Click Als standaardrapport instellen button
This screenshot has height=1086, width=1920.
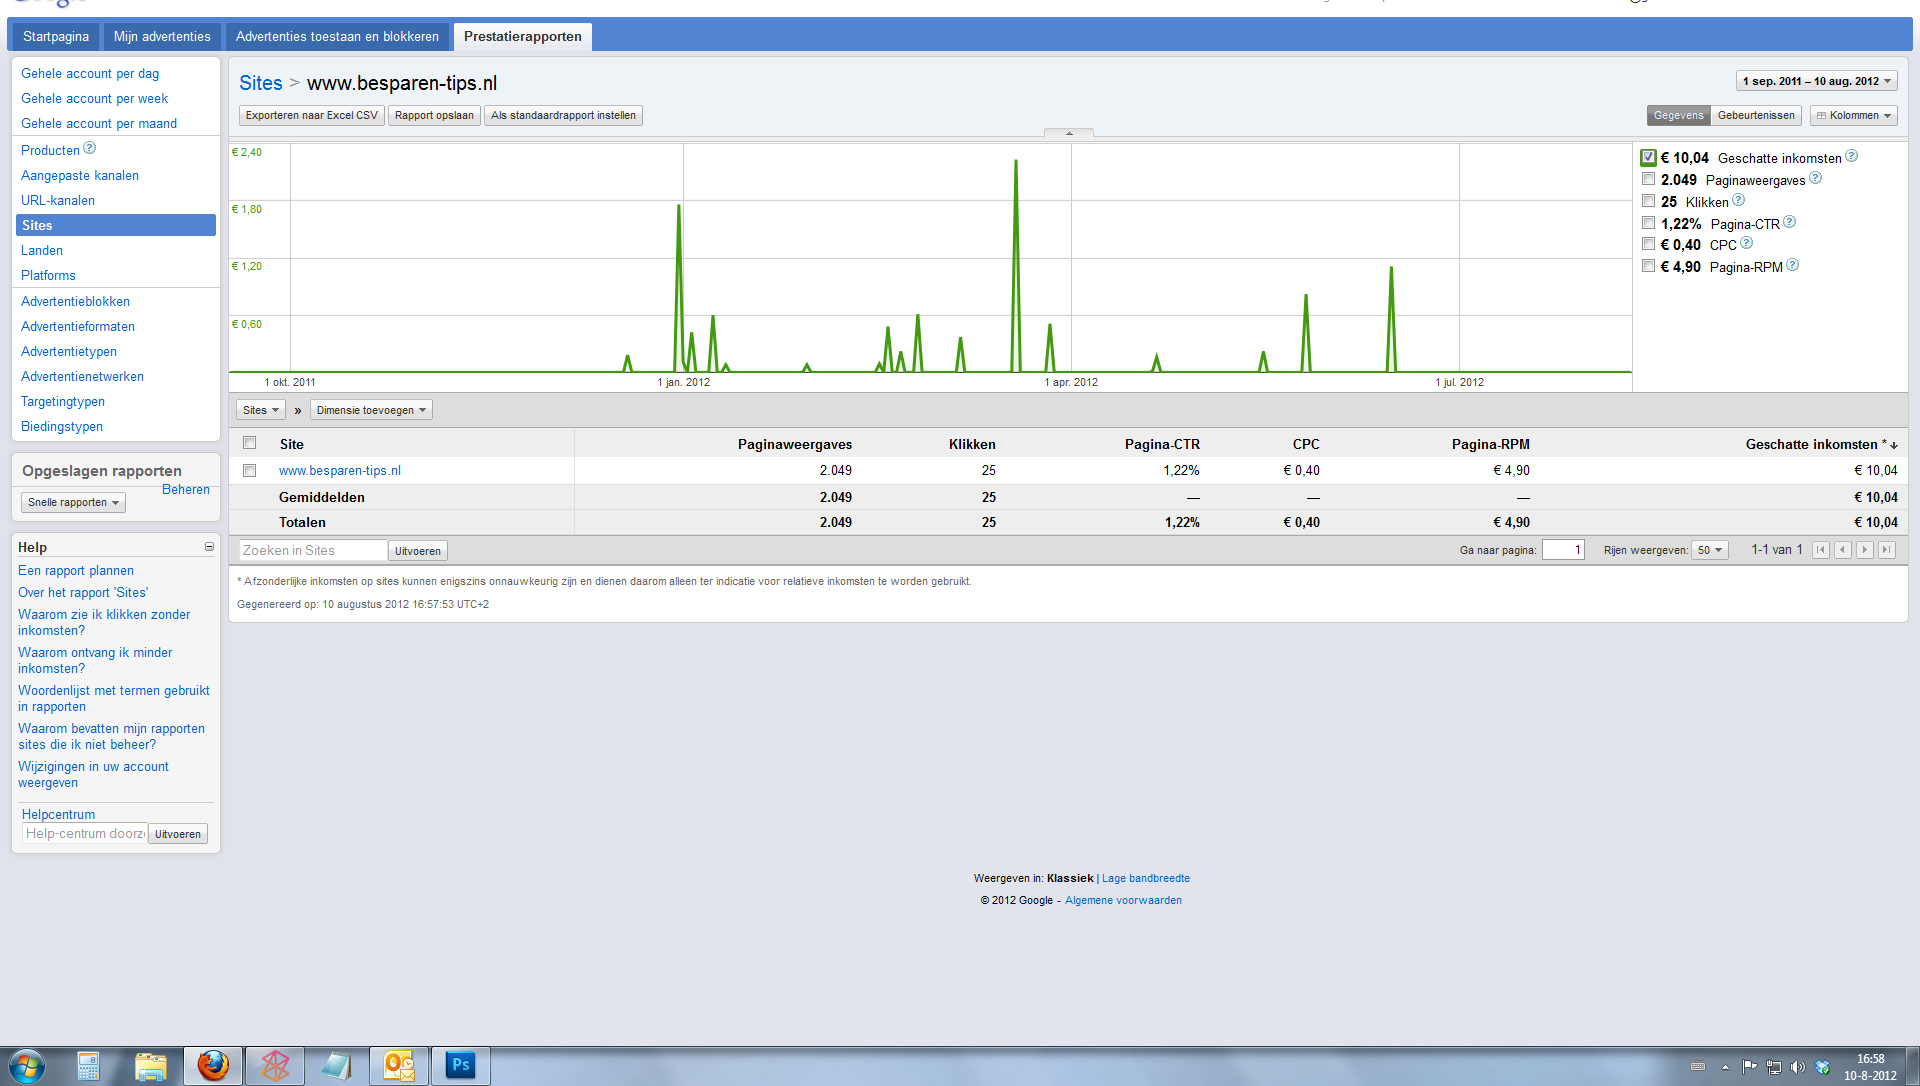[x=563, y=116]
